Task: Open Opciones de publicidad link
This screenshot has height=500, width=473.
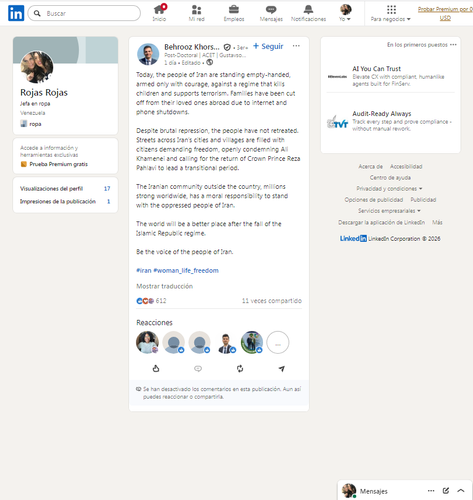Action: 374,200
